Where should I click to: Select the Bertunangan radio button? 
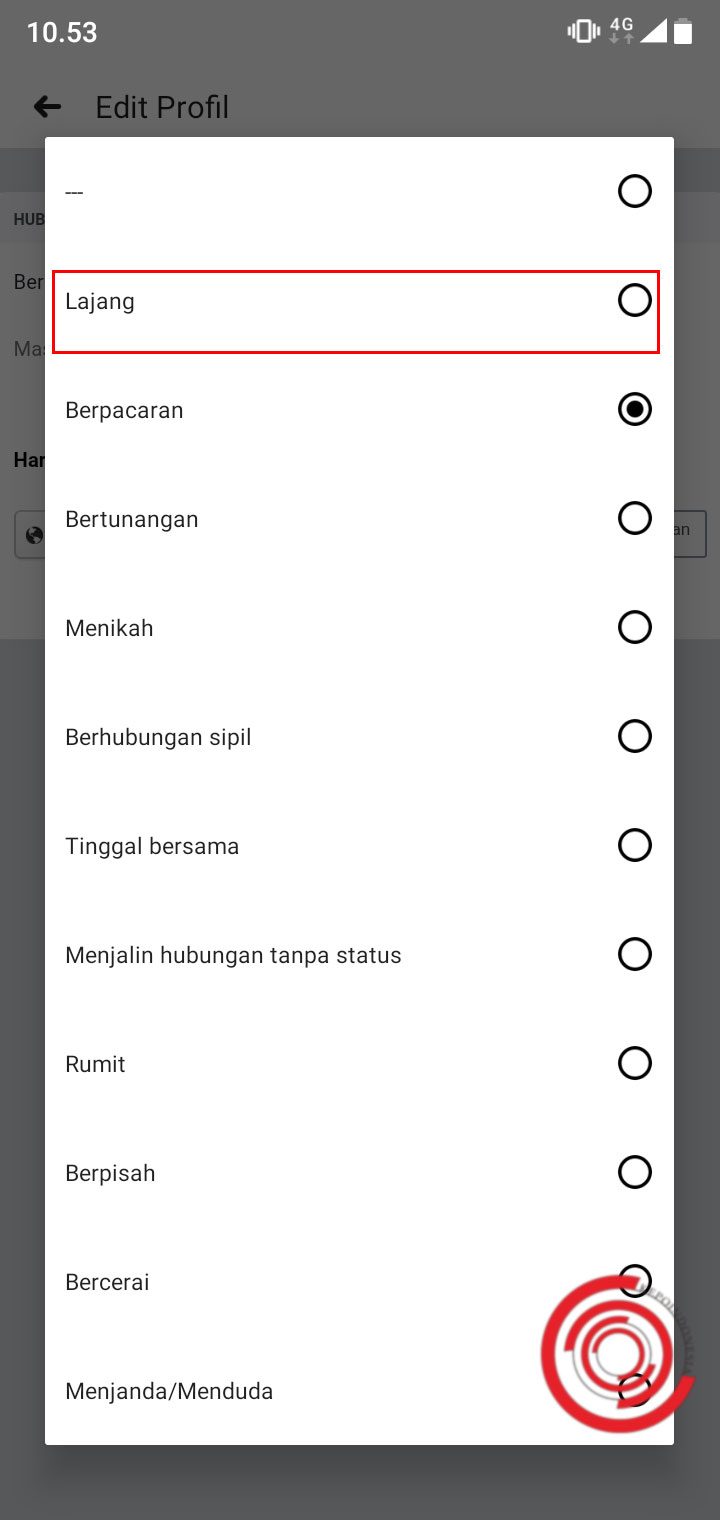pos(634,518)
